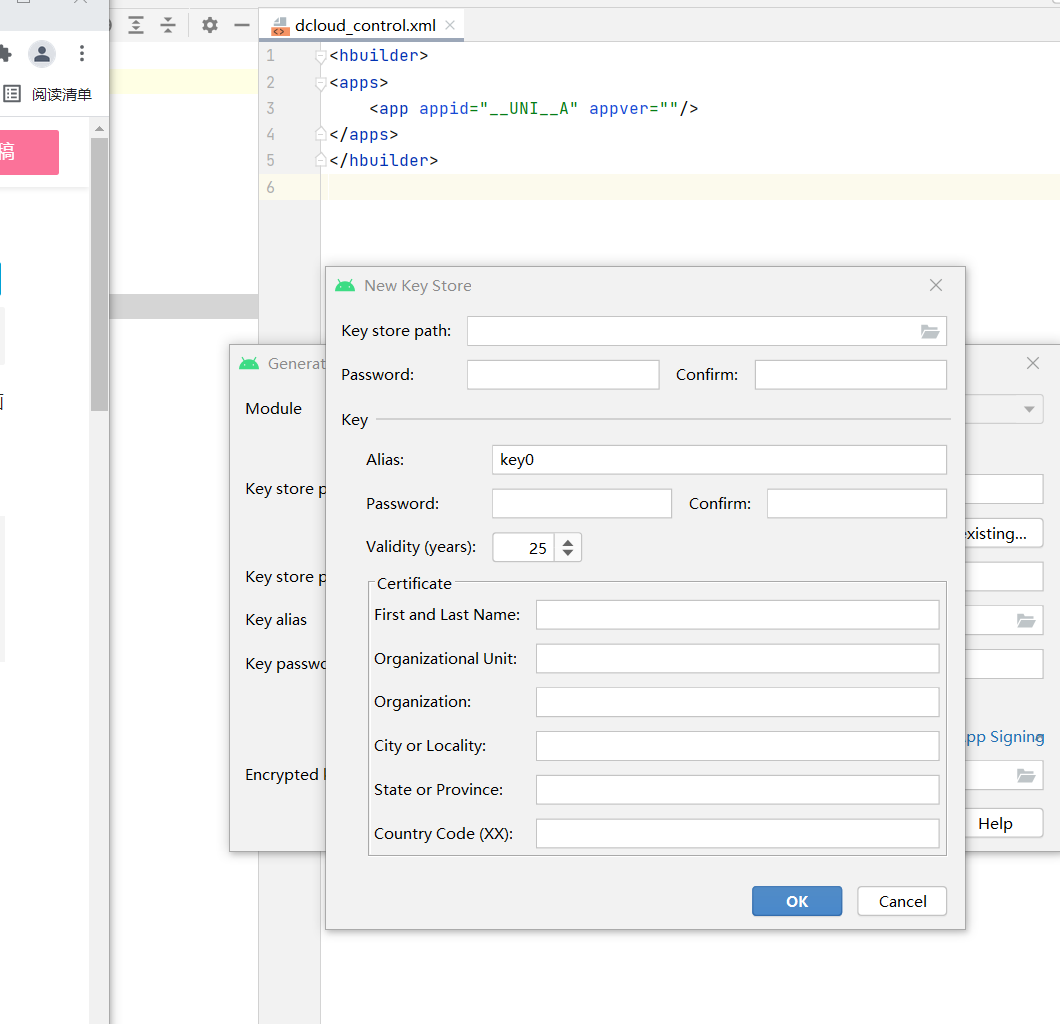Click the Android icon in New Key Store title

click(x=345, y=286)
